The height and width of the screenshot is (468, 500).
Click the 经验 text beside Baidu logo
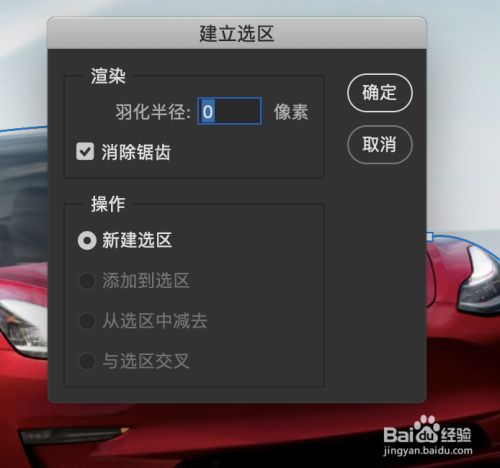[x=456, y=434]
